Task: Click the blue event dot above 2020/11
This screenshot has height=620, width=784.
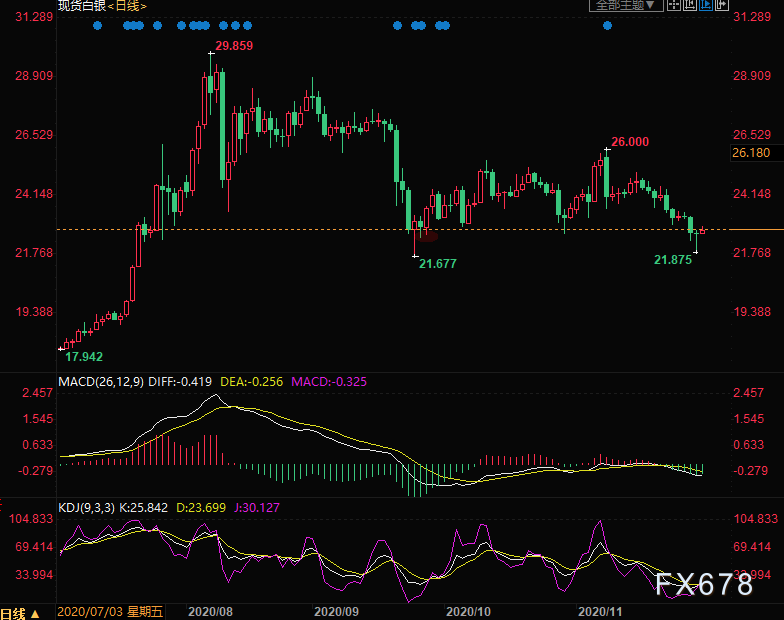Action: [x=608, y=26]
